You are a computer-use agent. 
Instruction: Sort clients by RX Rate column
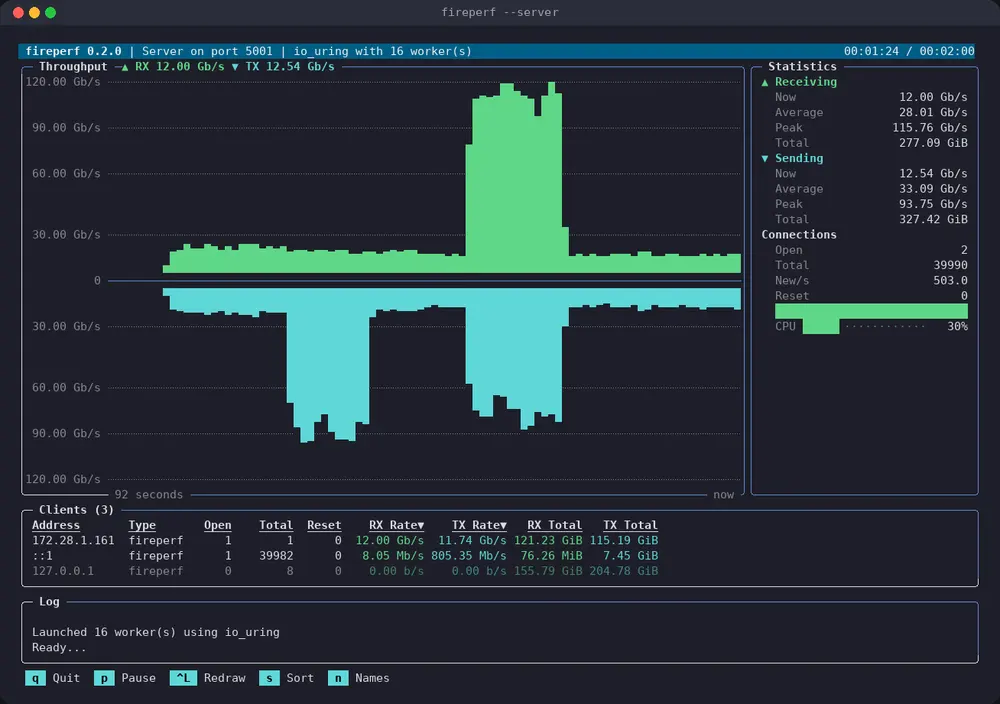[396, 525]
